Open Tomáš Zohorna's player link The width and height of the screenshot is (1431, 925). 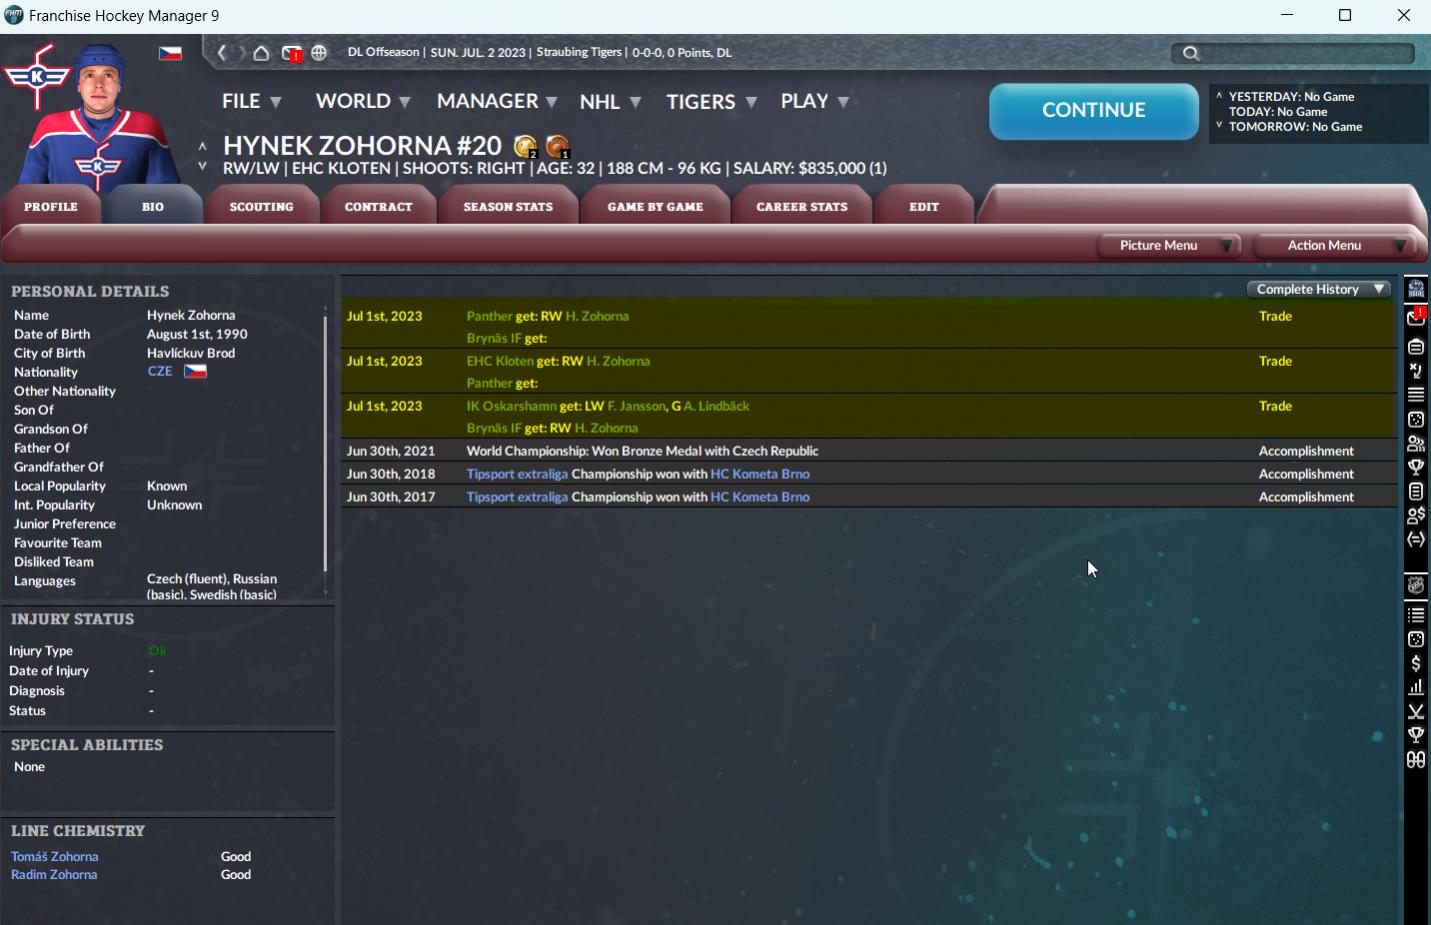pyautogui.click(x=55, y=857)
